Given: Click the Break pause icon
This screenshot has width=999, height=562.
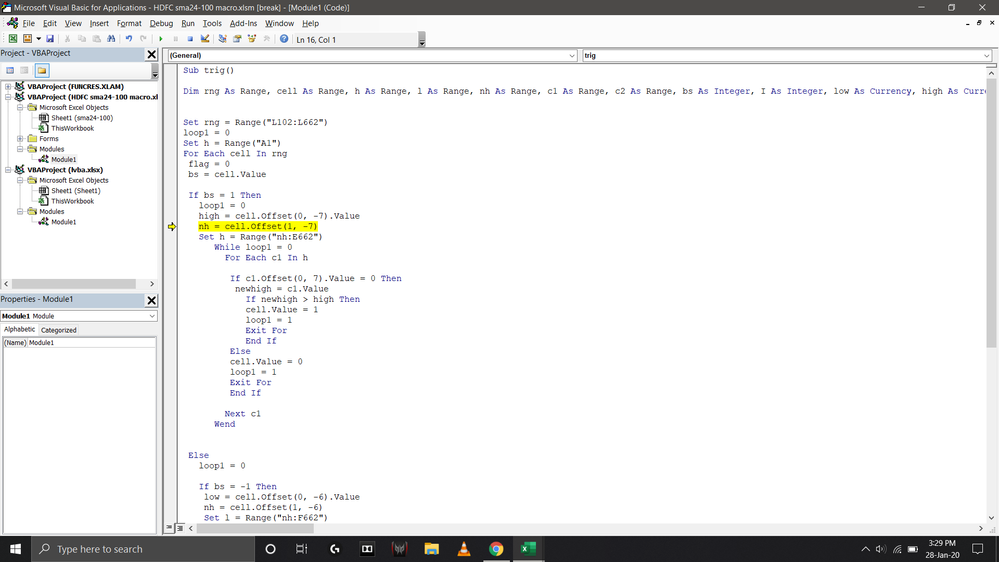Looking at the screenshot, I should [175, 39].
